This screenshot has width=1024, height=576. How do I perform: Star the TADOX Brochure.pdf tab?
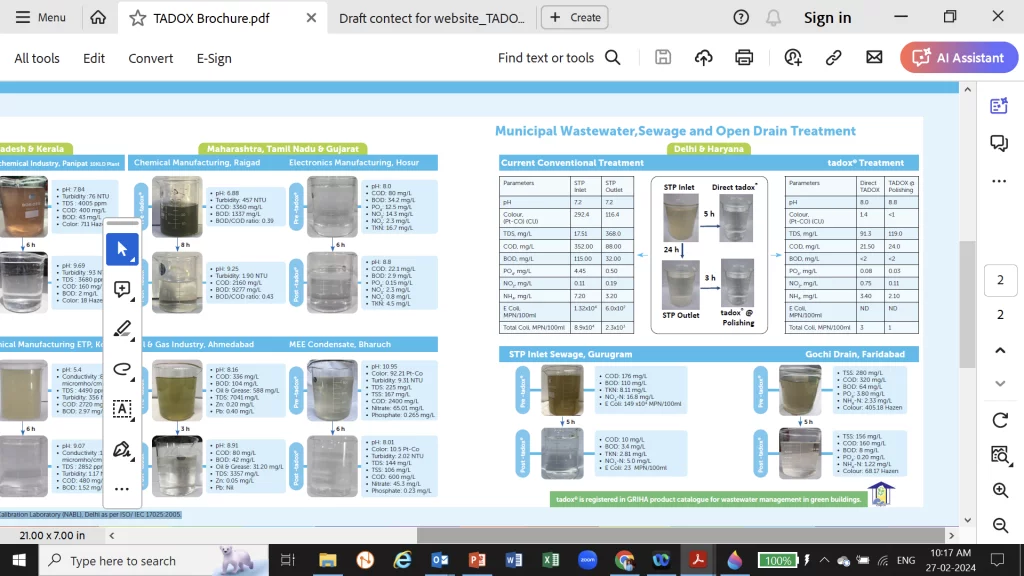(x=137, y=18)
